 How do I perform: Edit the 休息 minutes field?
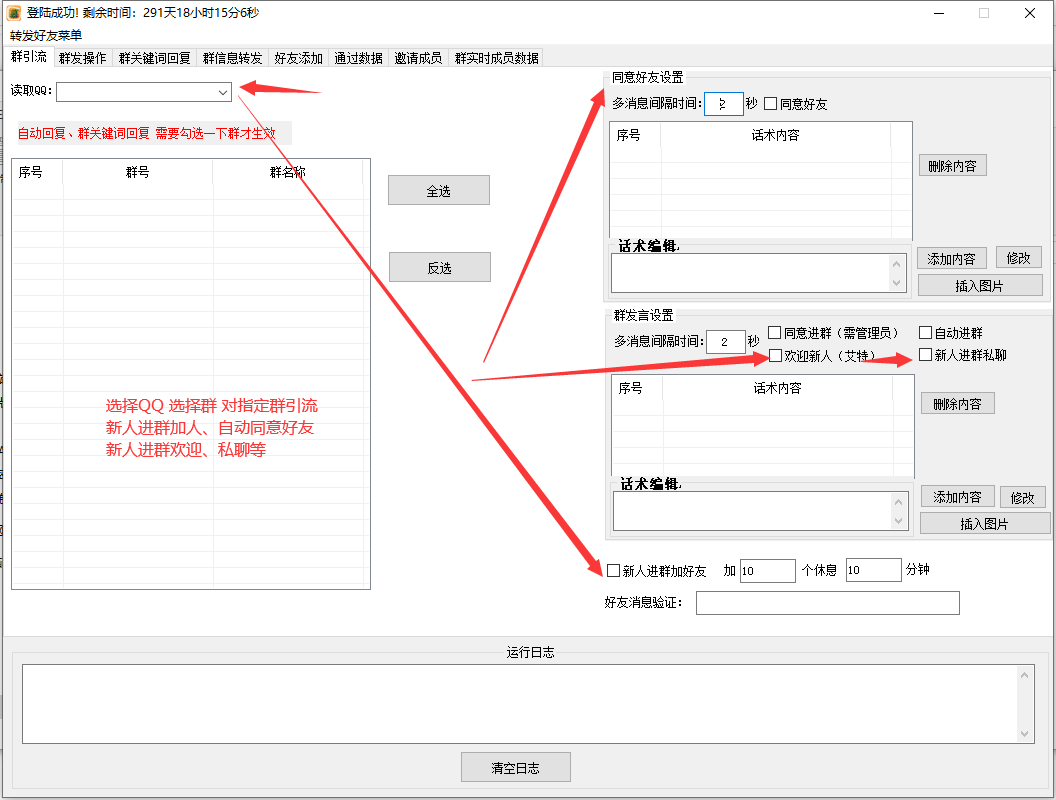pos(873,570)
